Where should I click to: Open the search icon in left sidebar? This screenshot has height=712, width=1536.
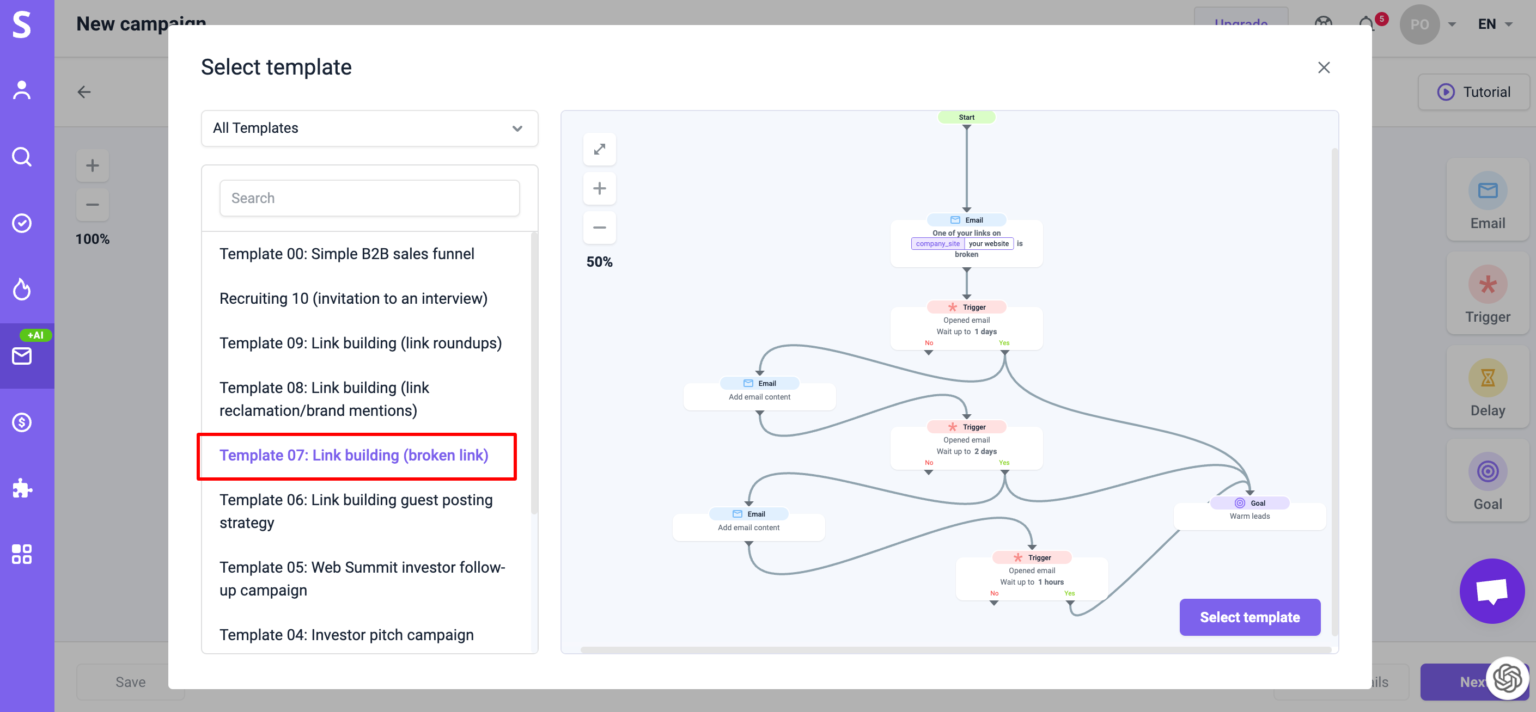point(22,157)
